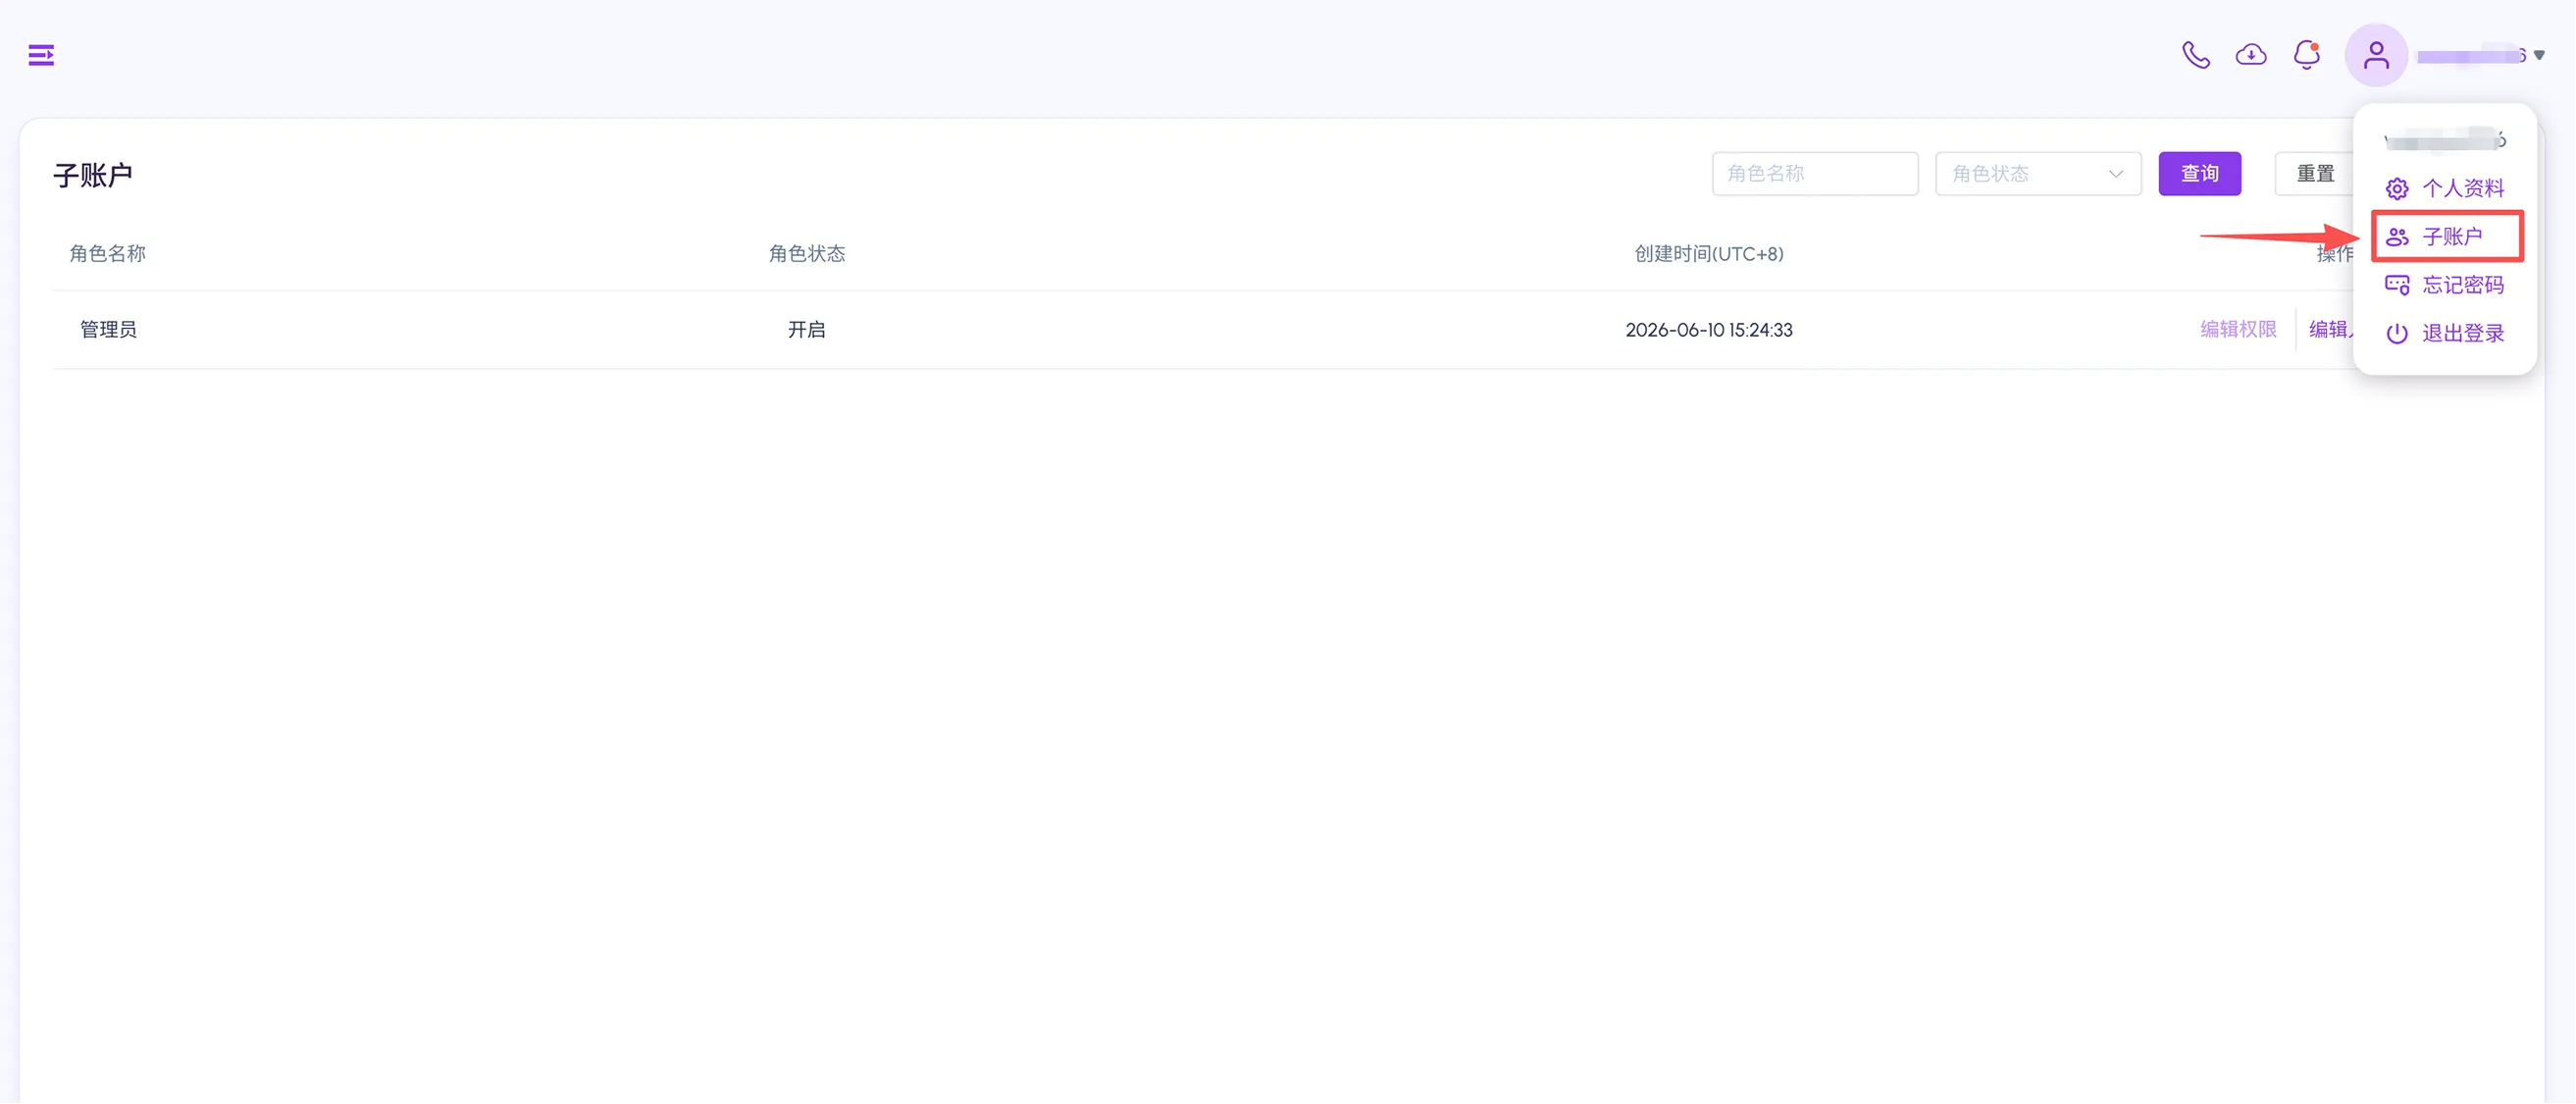Click the 忘记密码 key icon
Screen dimensions: 2576x1104
(x=2397, y=285)
